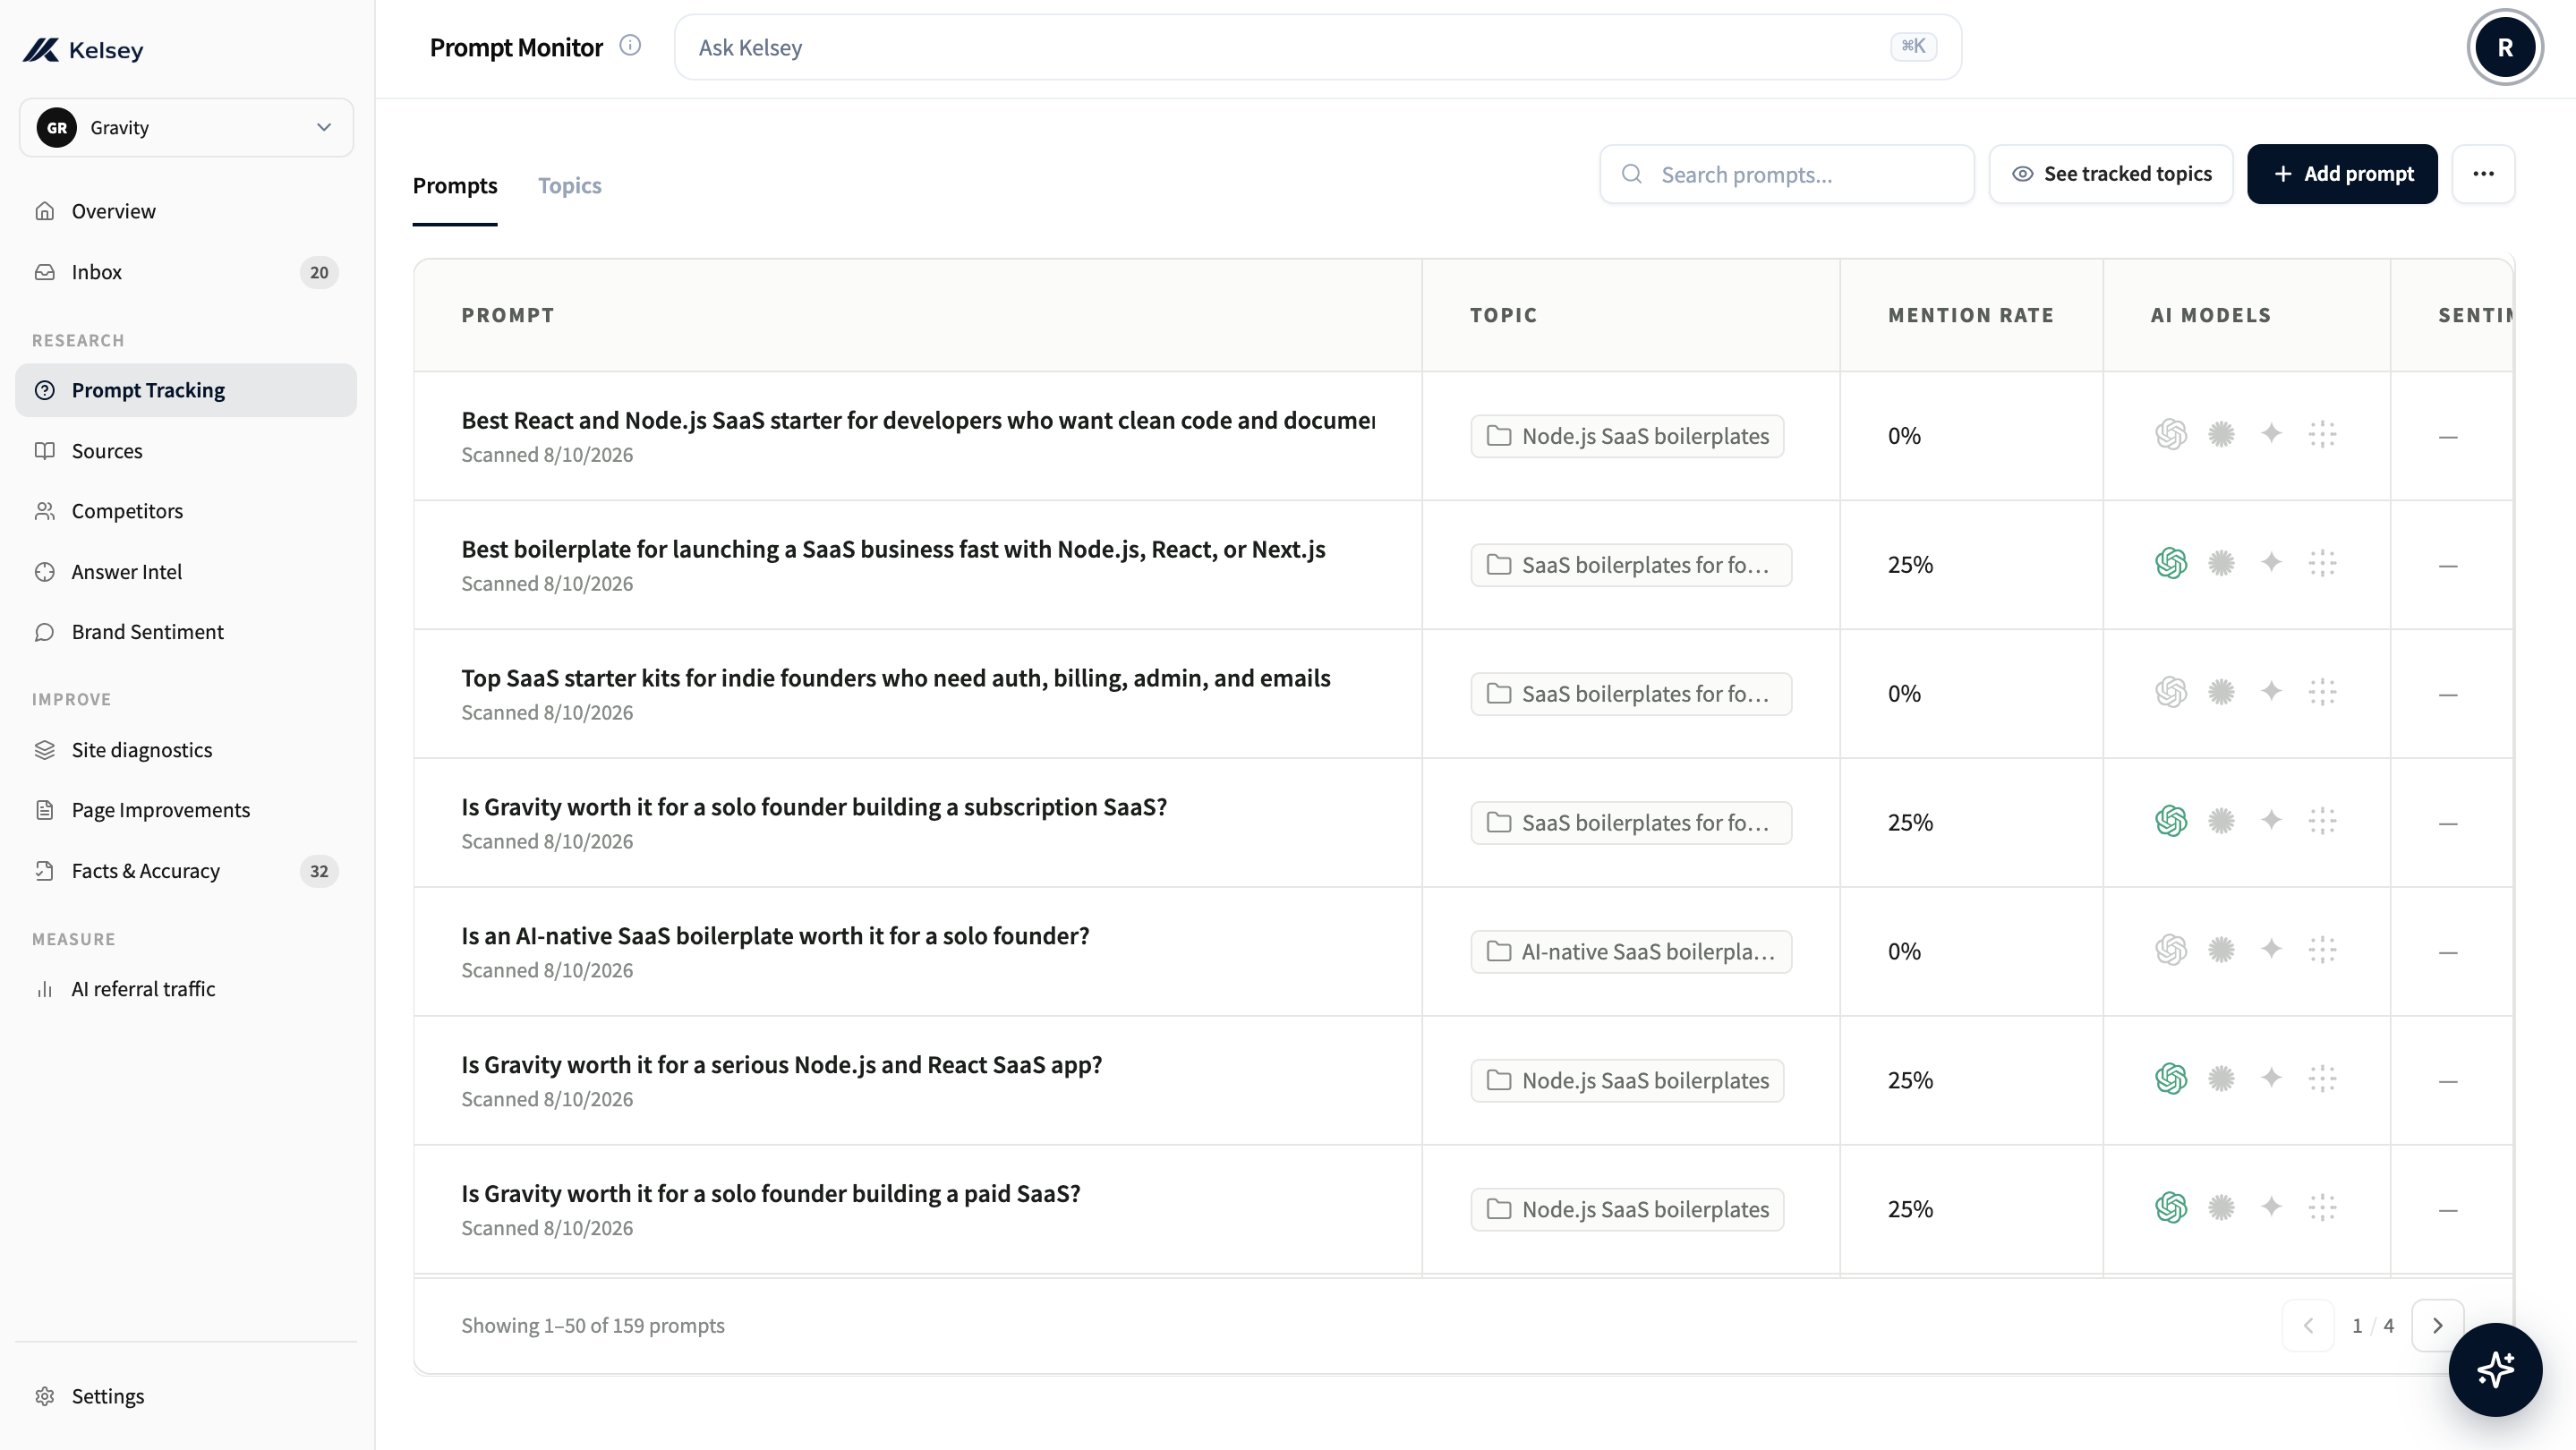Viewport: 2576px width, 1450px height.
Task: Click Gemini icon in Top SaaS starter kits row
Action: [2272, 692]
